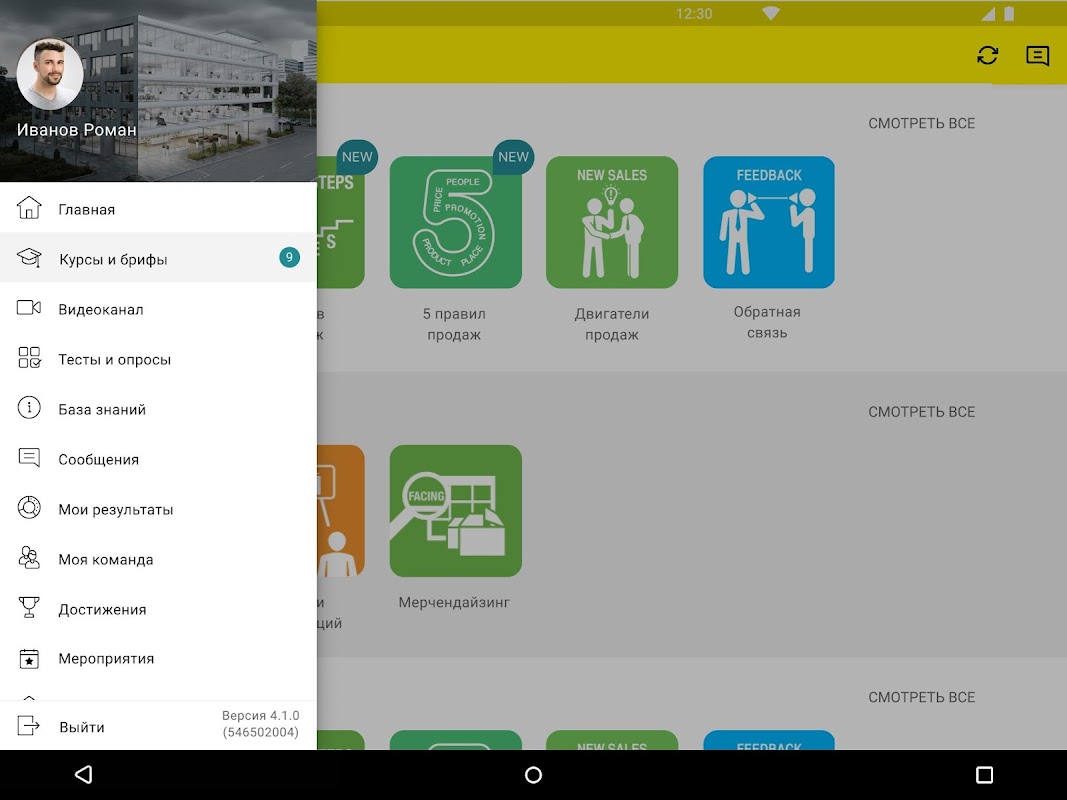Screen dimensions: 1067x800
Task: Tap the user avatar photo of Иванов Роман
Action: pos(50,74)
